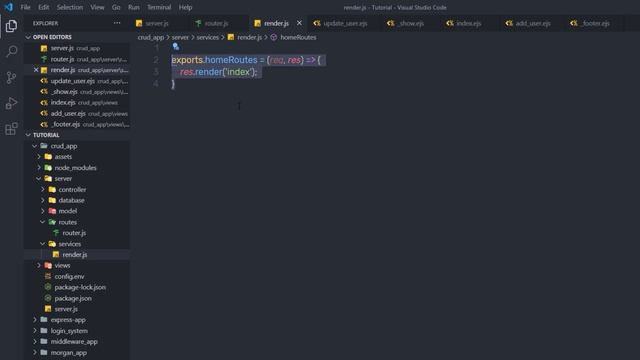The image size is (640, 360).
Task: Open the Help menu
Action: 185,7
